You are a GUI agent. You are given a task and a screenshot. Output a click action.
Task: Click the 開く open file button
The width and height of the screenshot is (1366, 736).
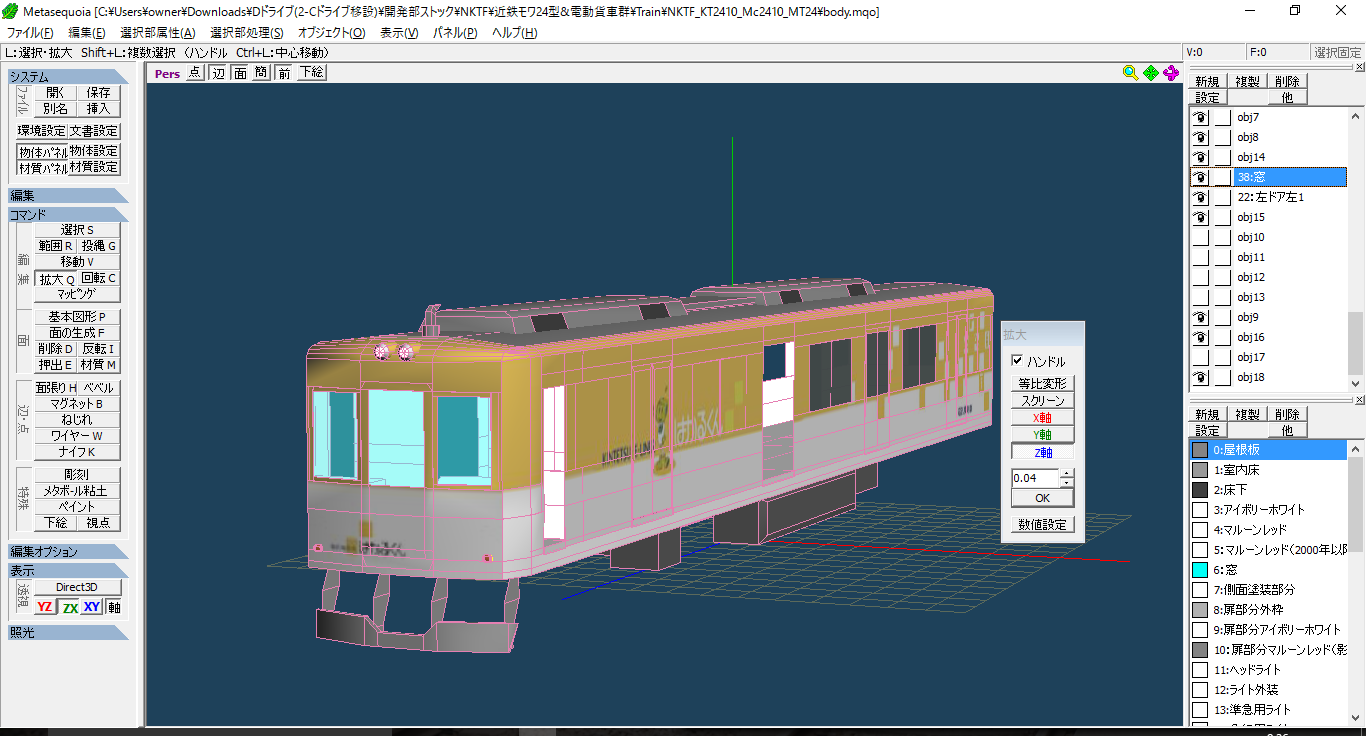[x=56, y=92]
